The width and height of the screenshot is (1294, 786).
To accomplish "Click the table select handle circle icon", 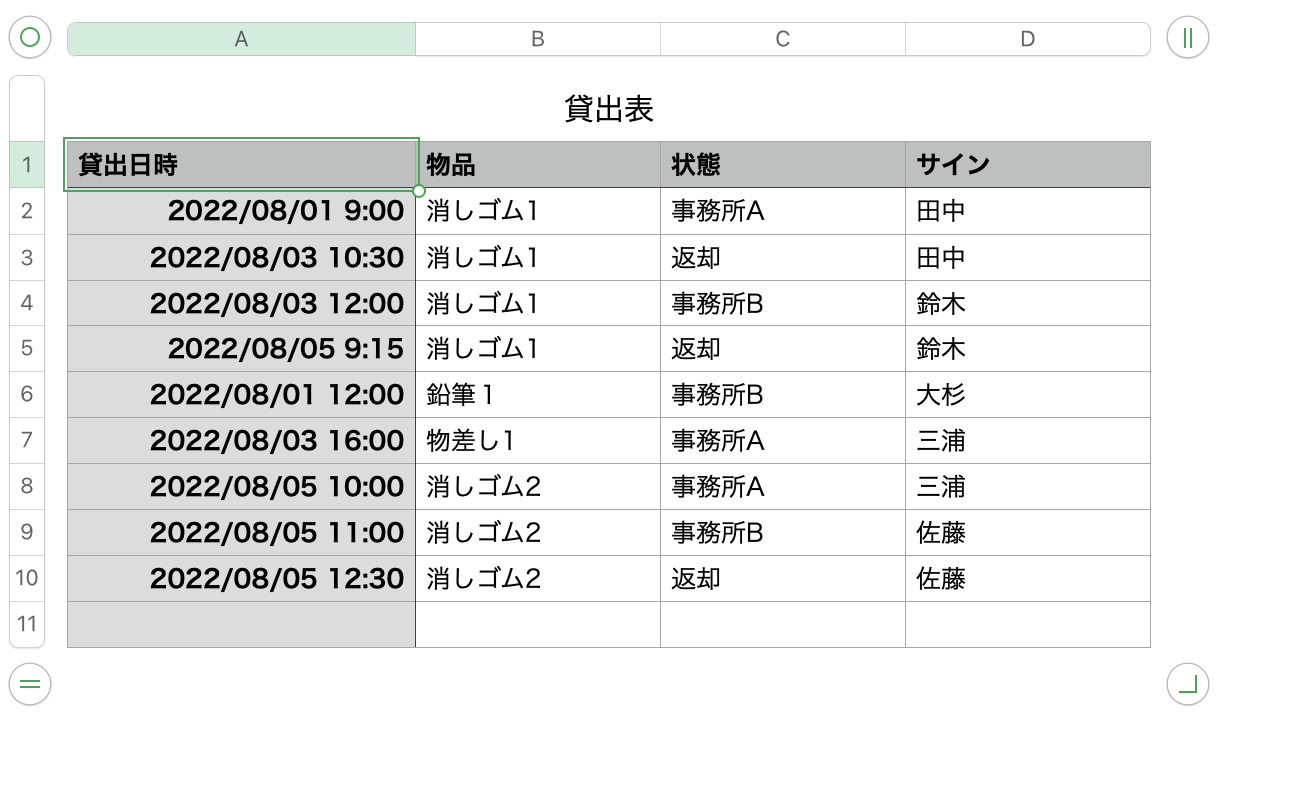I will (x=30, y=38).
